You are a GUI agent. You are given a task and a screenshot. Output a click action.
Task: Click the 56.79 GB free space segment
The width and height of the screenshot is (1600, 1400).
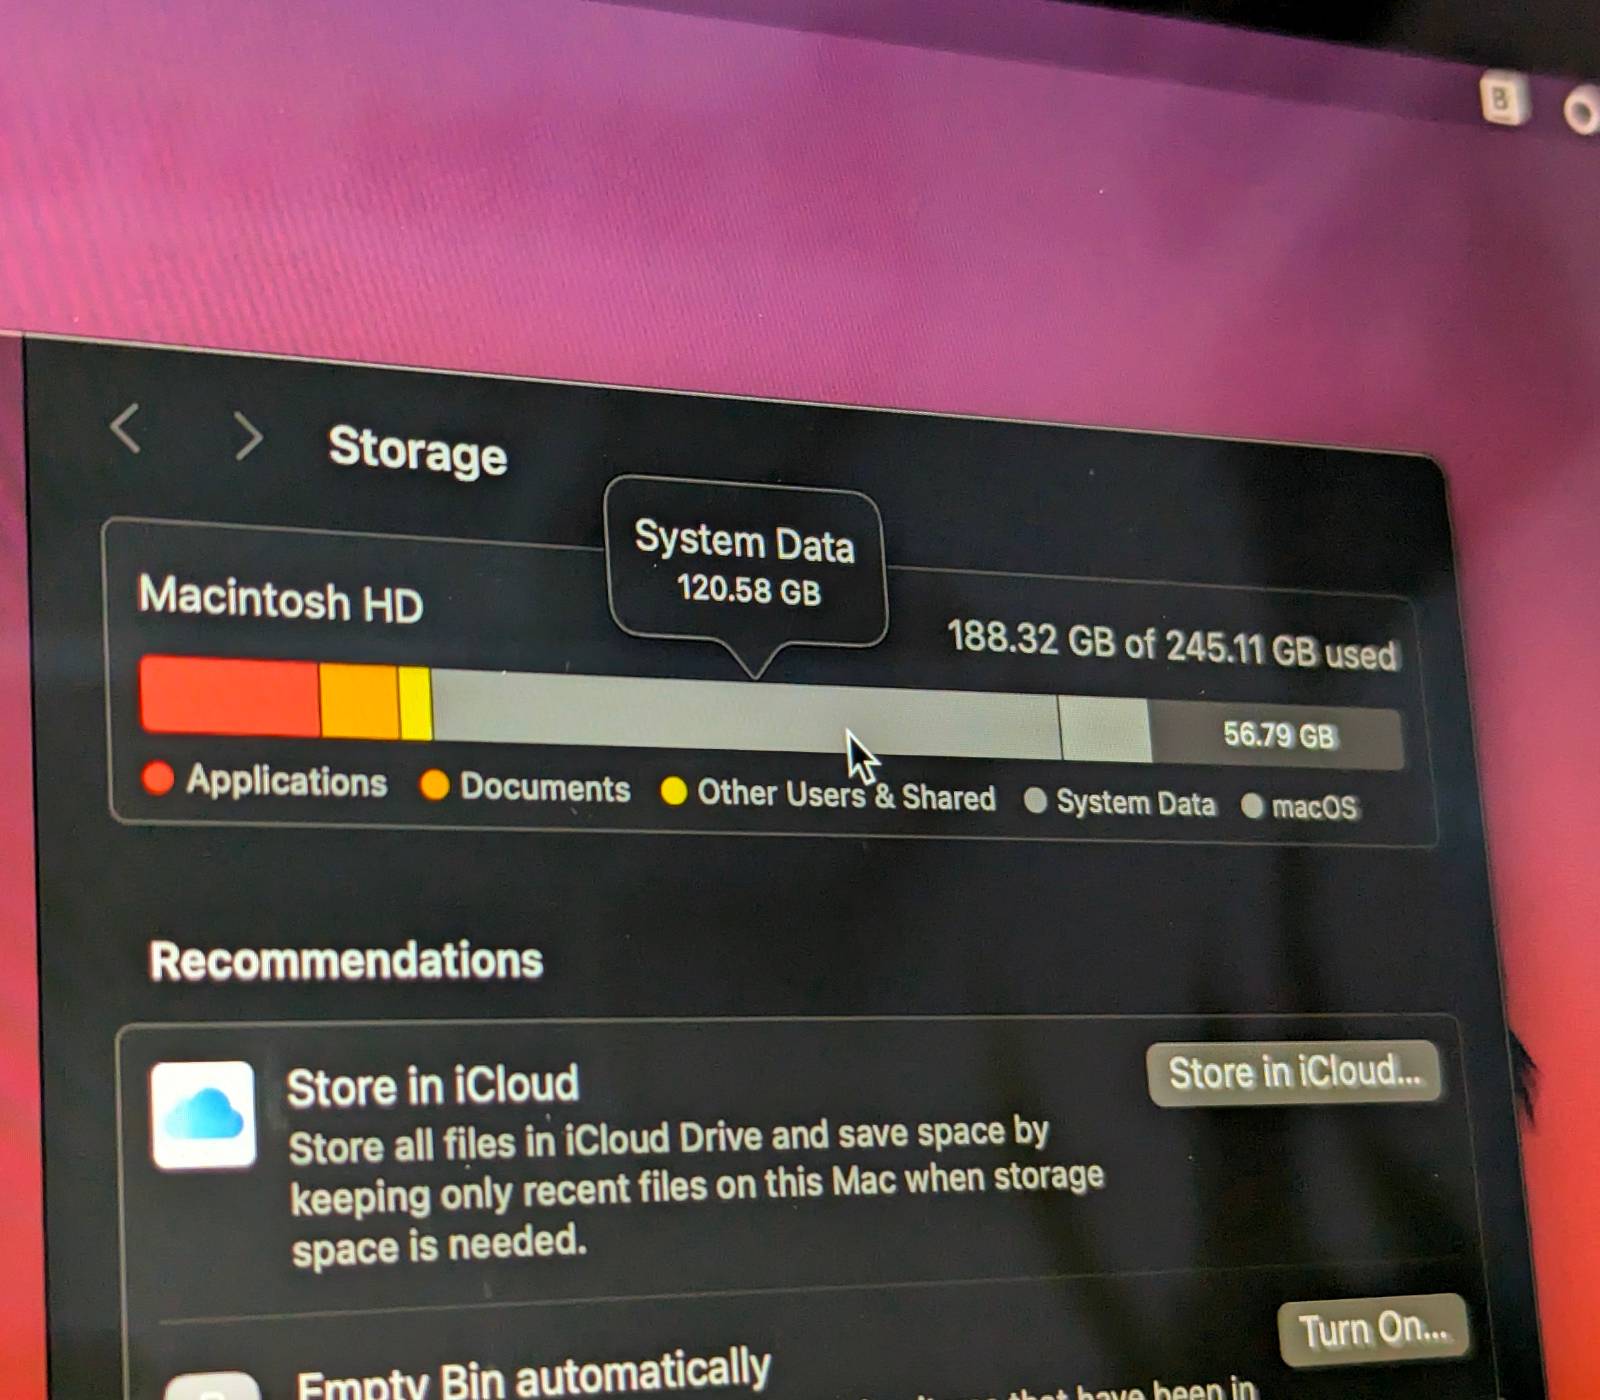1277,736
